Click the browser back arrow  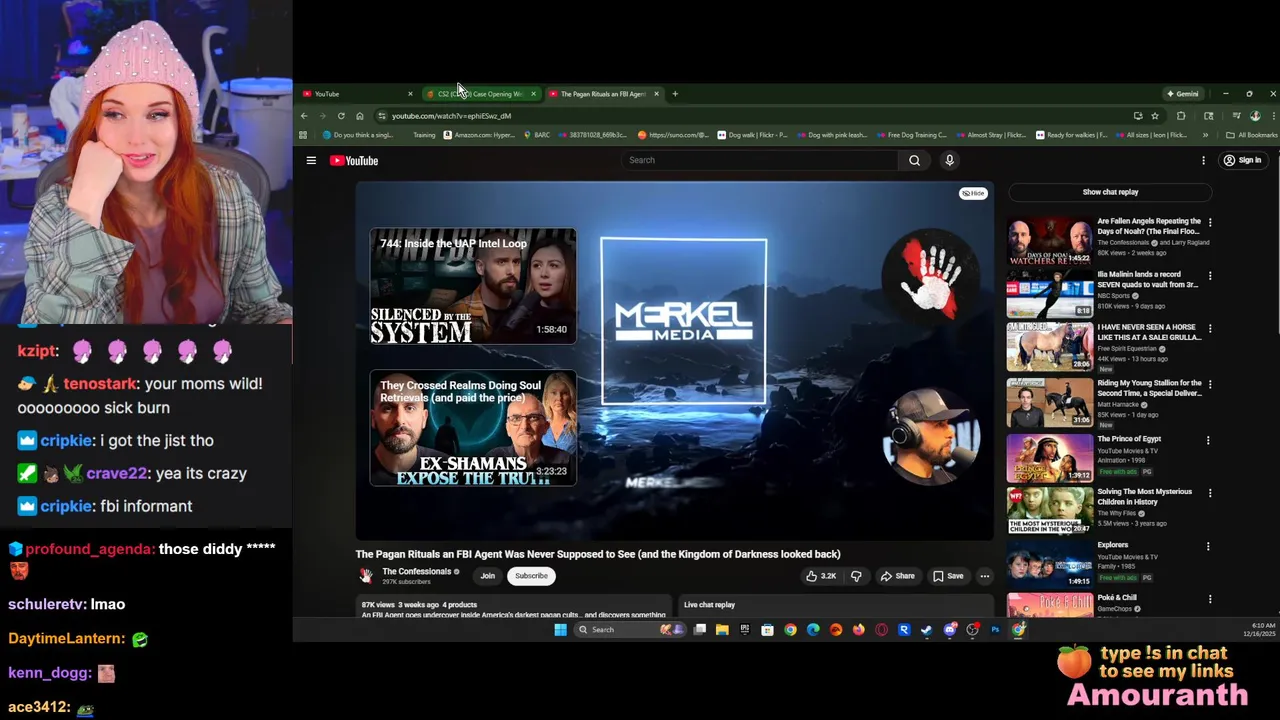[x=304, y=116]
